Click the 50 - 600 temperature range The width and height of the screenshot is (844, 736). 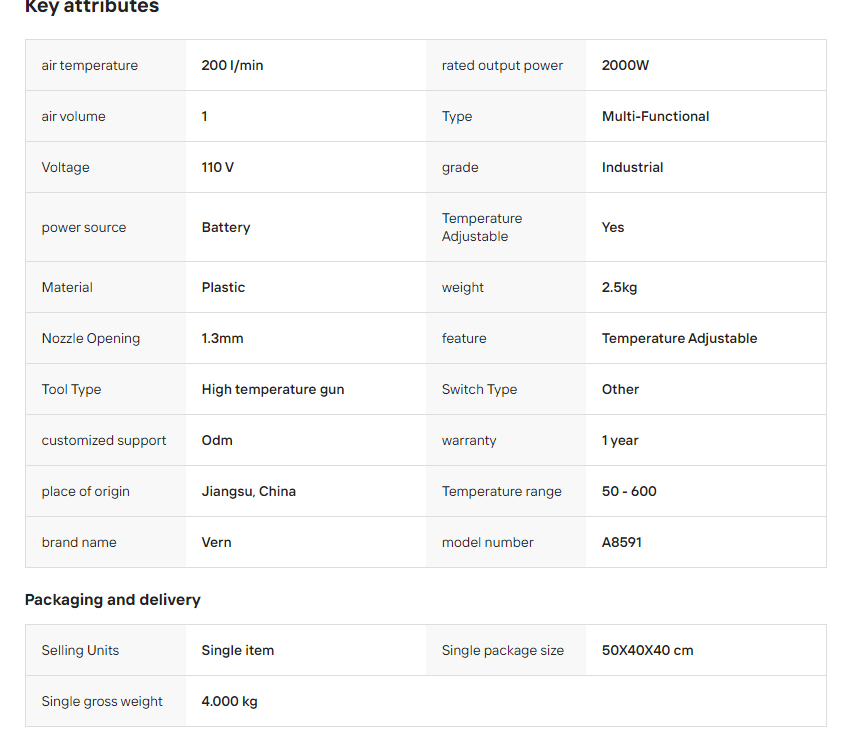coord(629,491)
